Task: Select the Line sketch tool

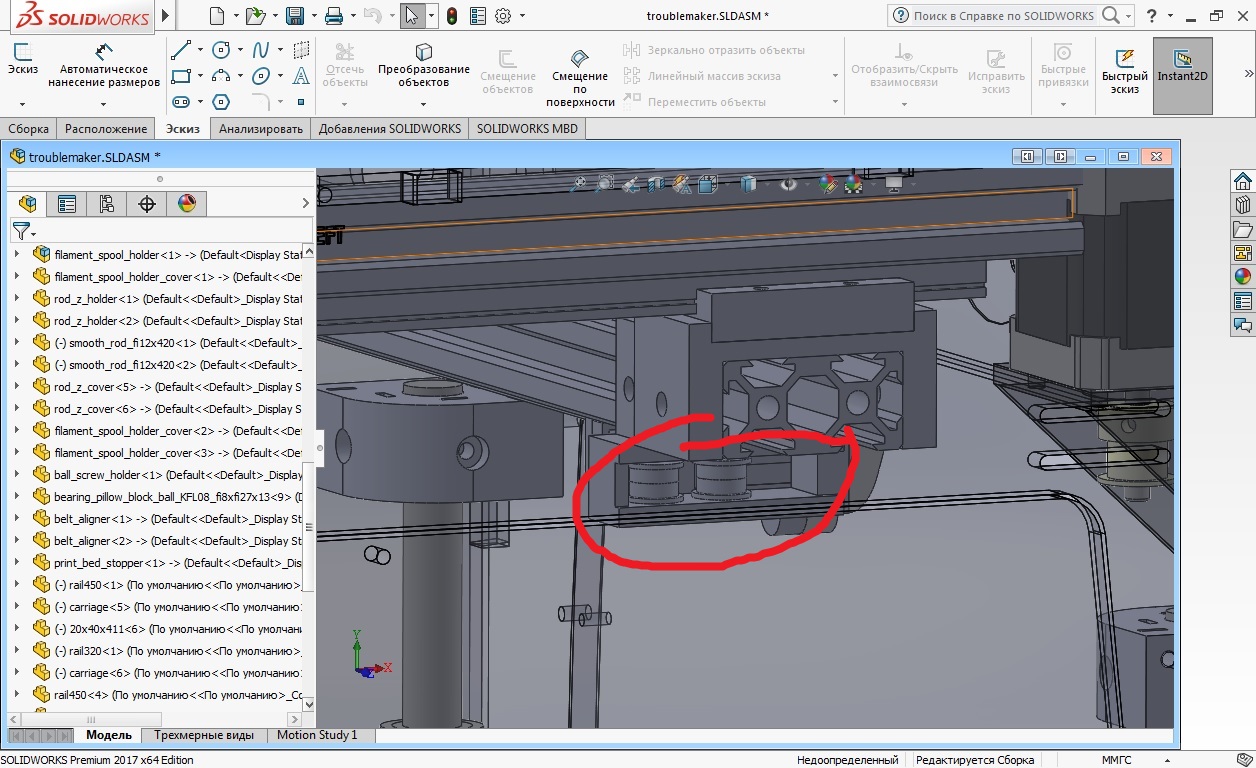Action: pos(181,50)
